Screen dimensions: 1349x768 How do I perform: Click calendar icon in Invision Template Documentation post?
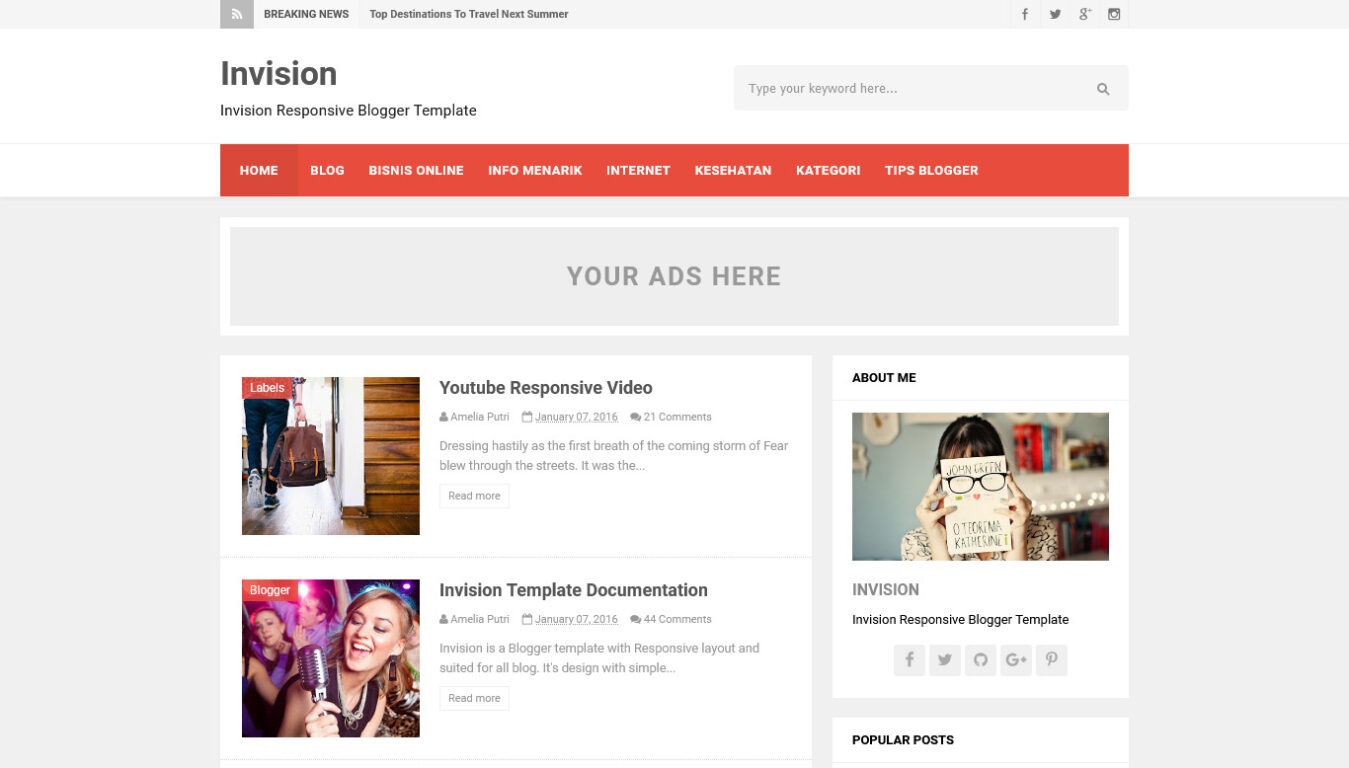coord(527,619)
